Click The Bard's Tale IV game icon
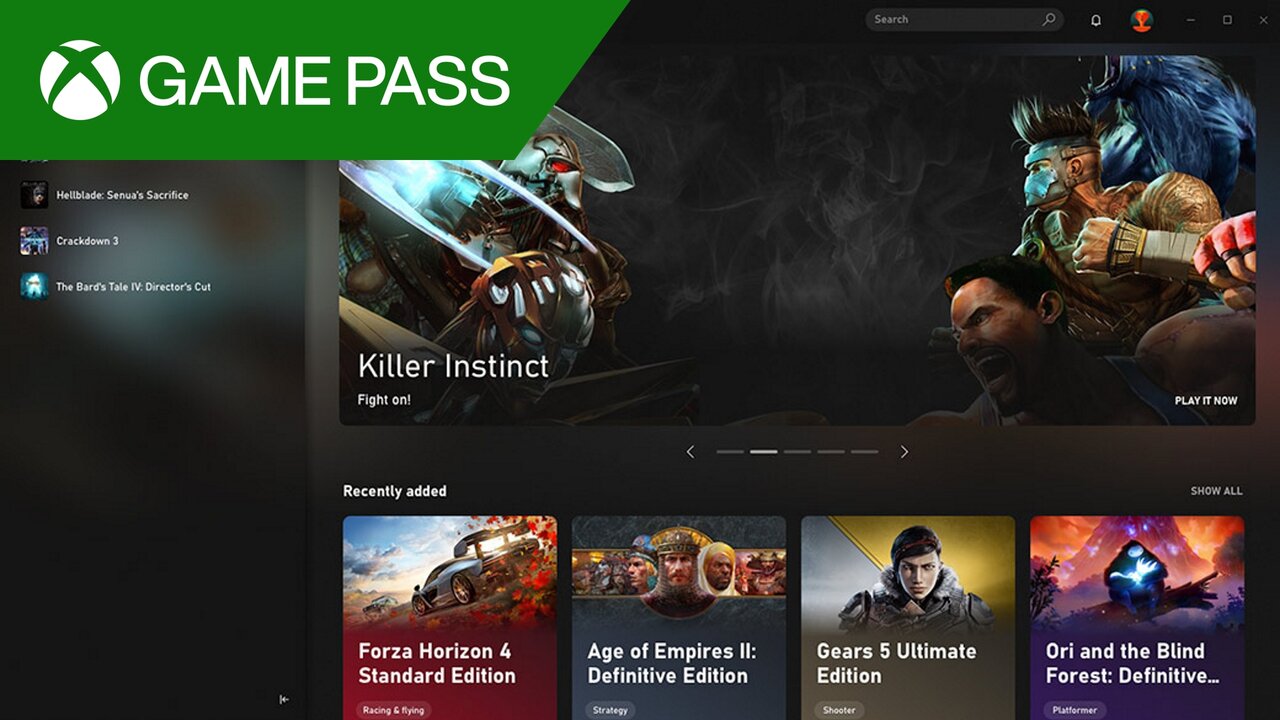Screen dimensions: 1280x720 34,287
